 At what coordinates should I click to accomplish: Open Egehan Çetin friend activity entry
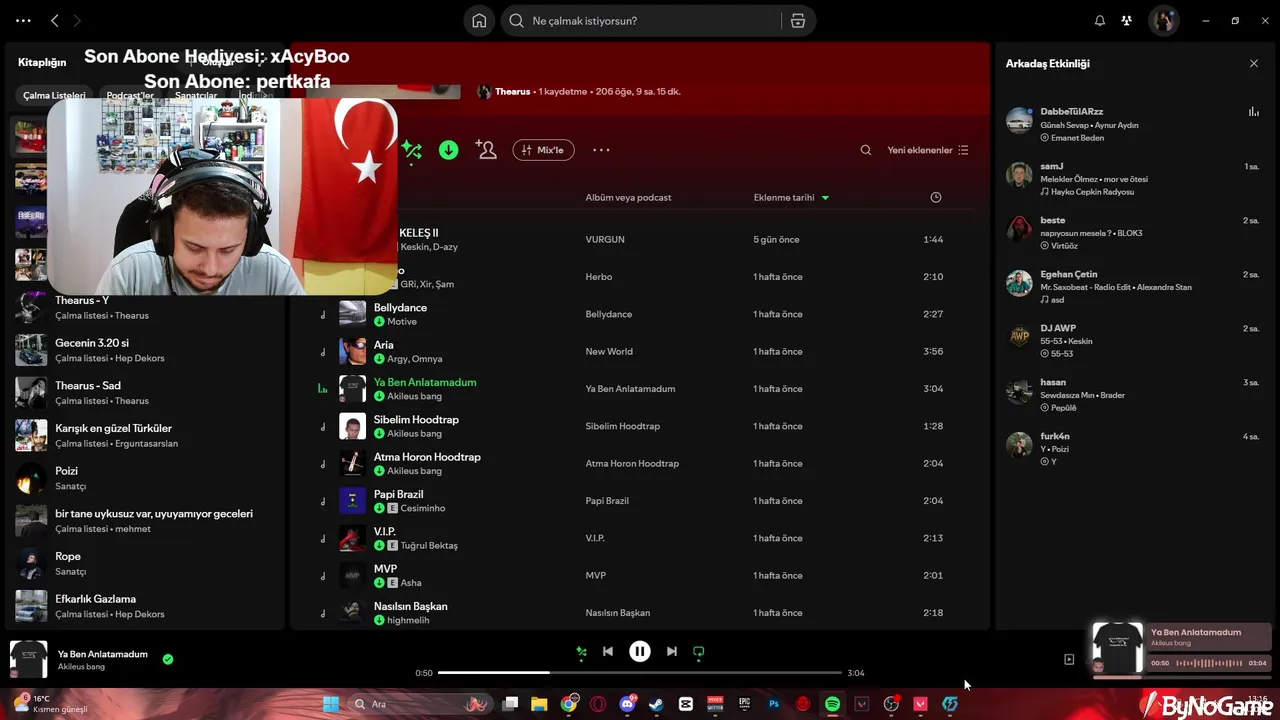click(1132, 286)
